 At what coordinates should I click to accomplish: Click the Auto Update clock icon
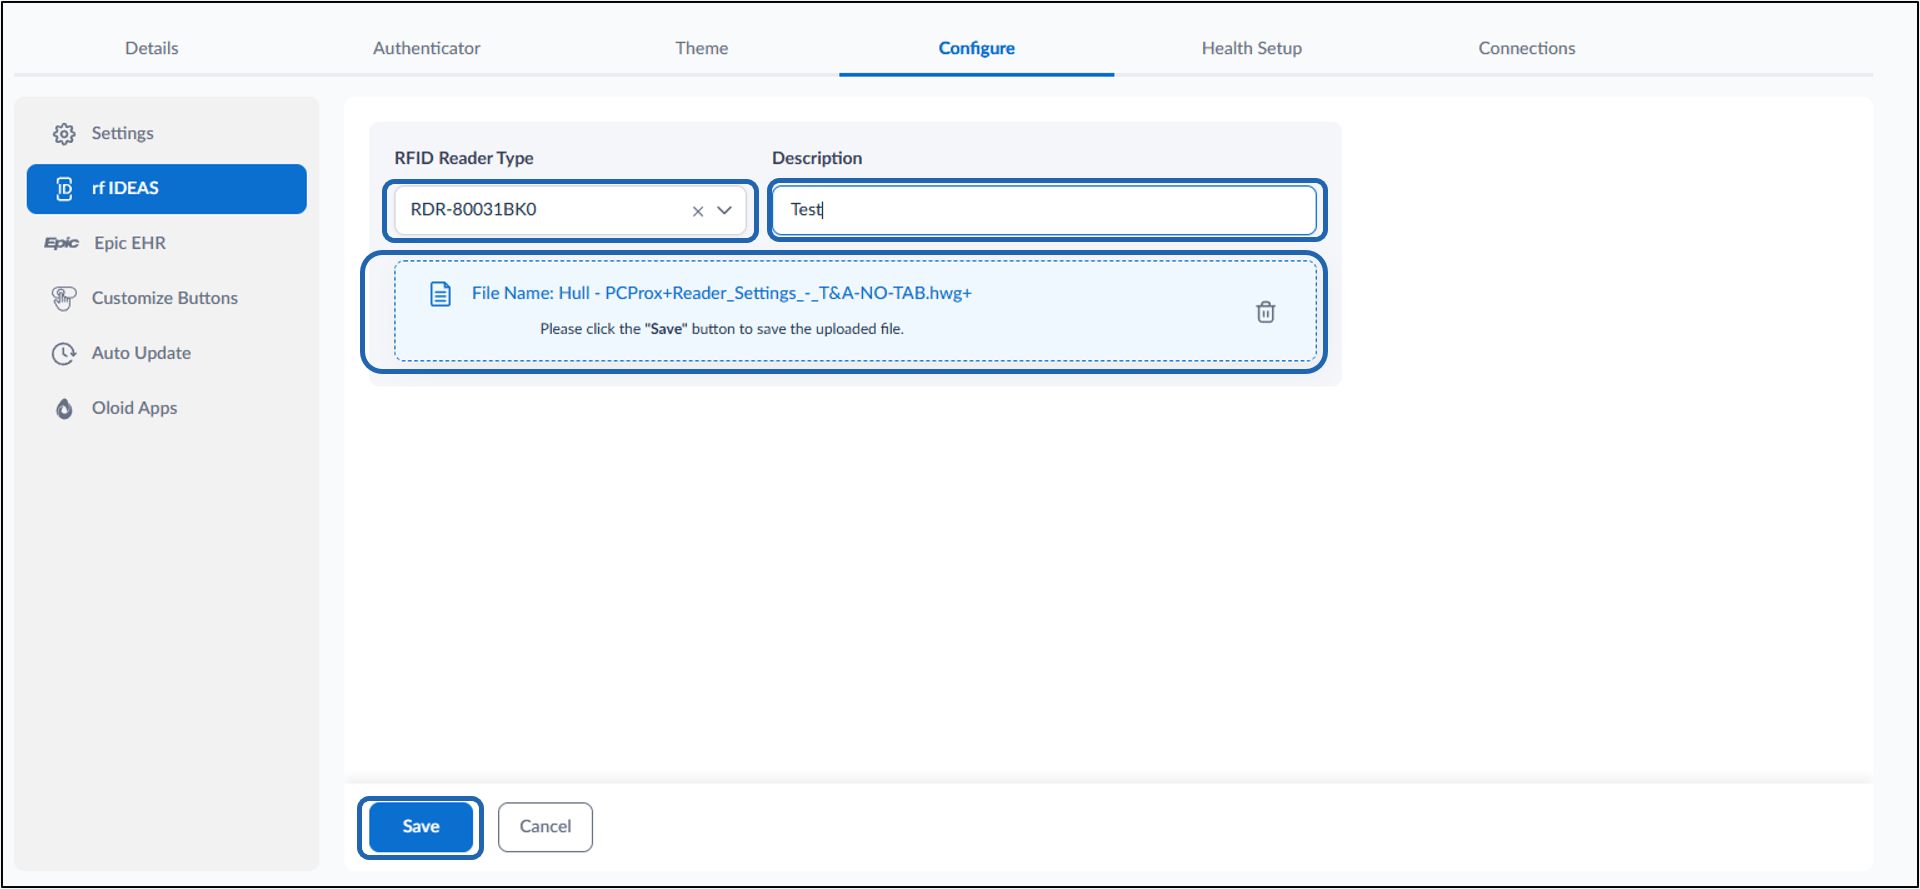(64, 354)
